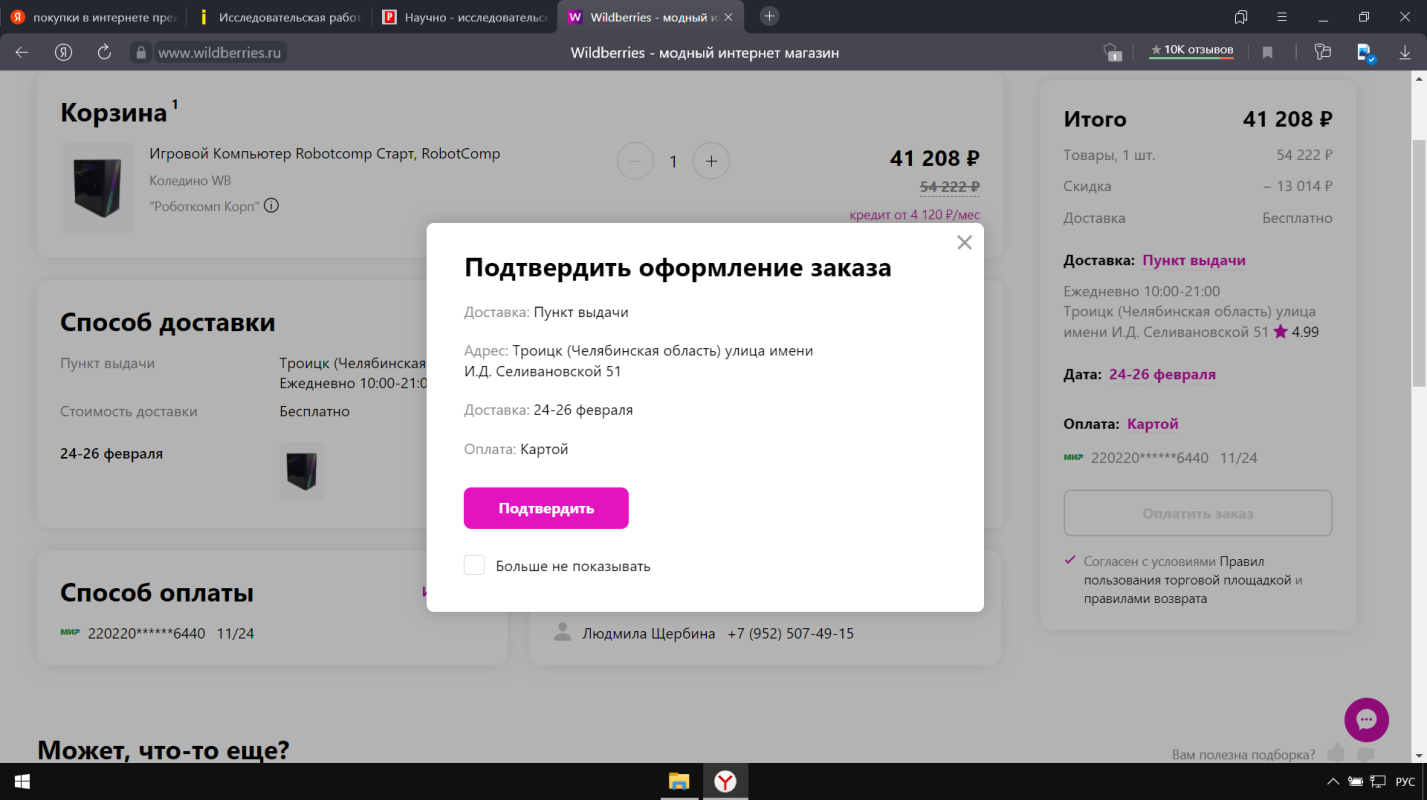
Task: Click the Оплатить заказ button
Action: coord(1198,514)
